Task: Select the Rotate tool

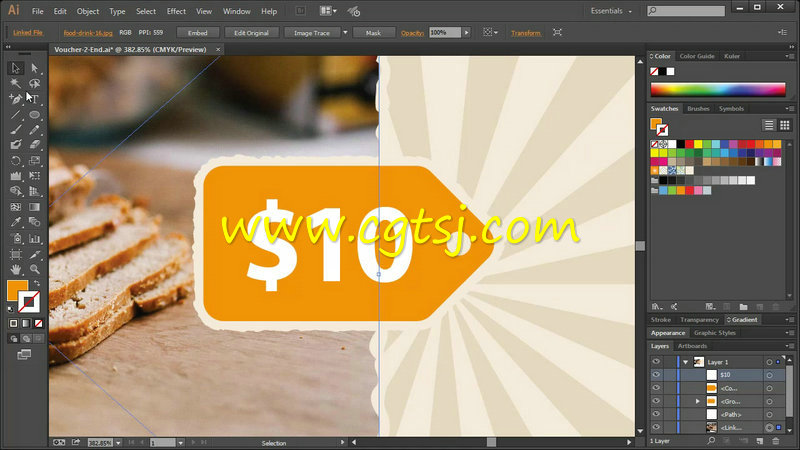Action: click(x=16, y=161)
